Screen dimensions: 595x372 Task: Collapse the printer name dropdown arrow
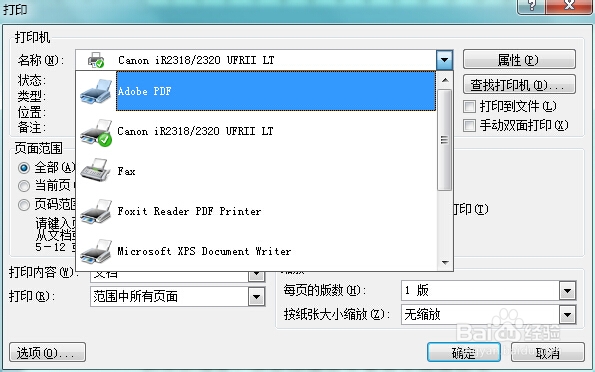444,60
